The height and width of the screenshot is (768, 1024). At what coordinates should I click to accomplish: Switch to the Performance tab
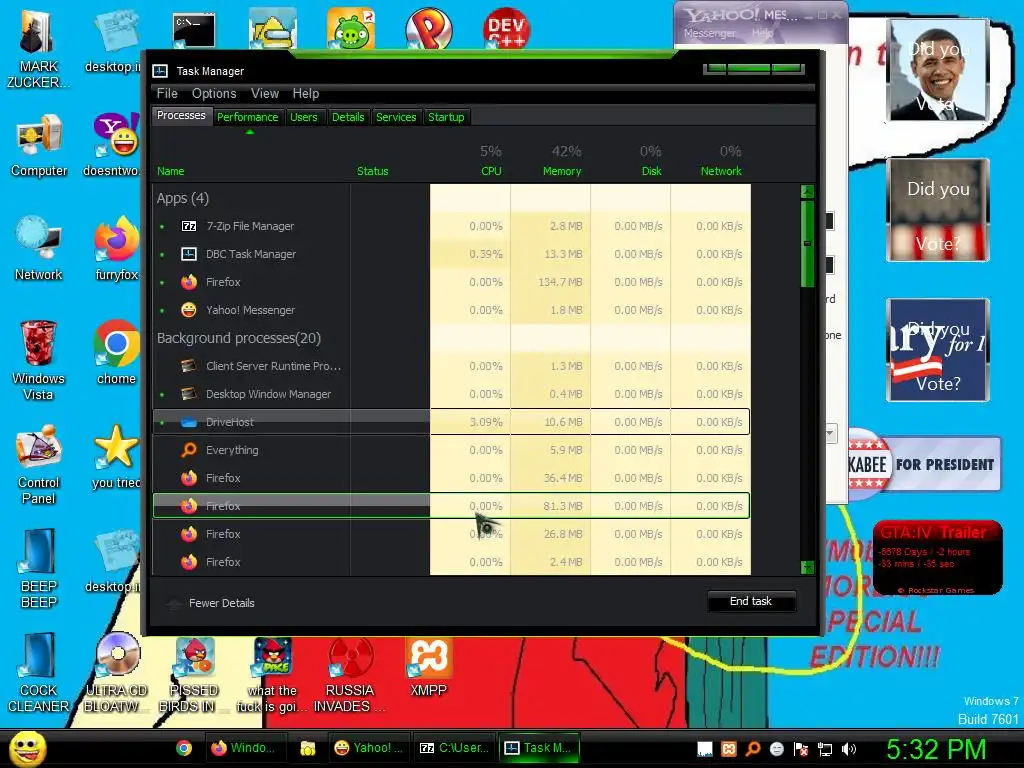tap(248, 117)
